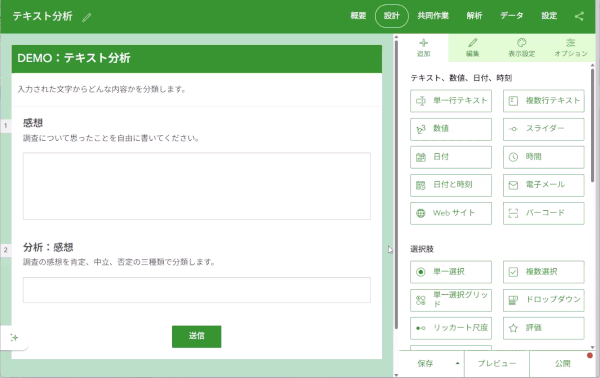Open the 設定 tab
Image resolution: width=600 pixels, height=378 pixels.
tap(549, 16)
